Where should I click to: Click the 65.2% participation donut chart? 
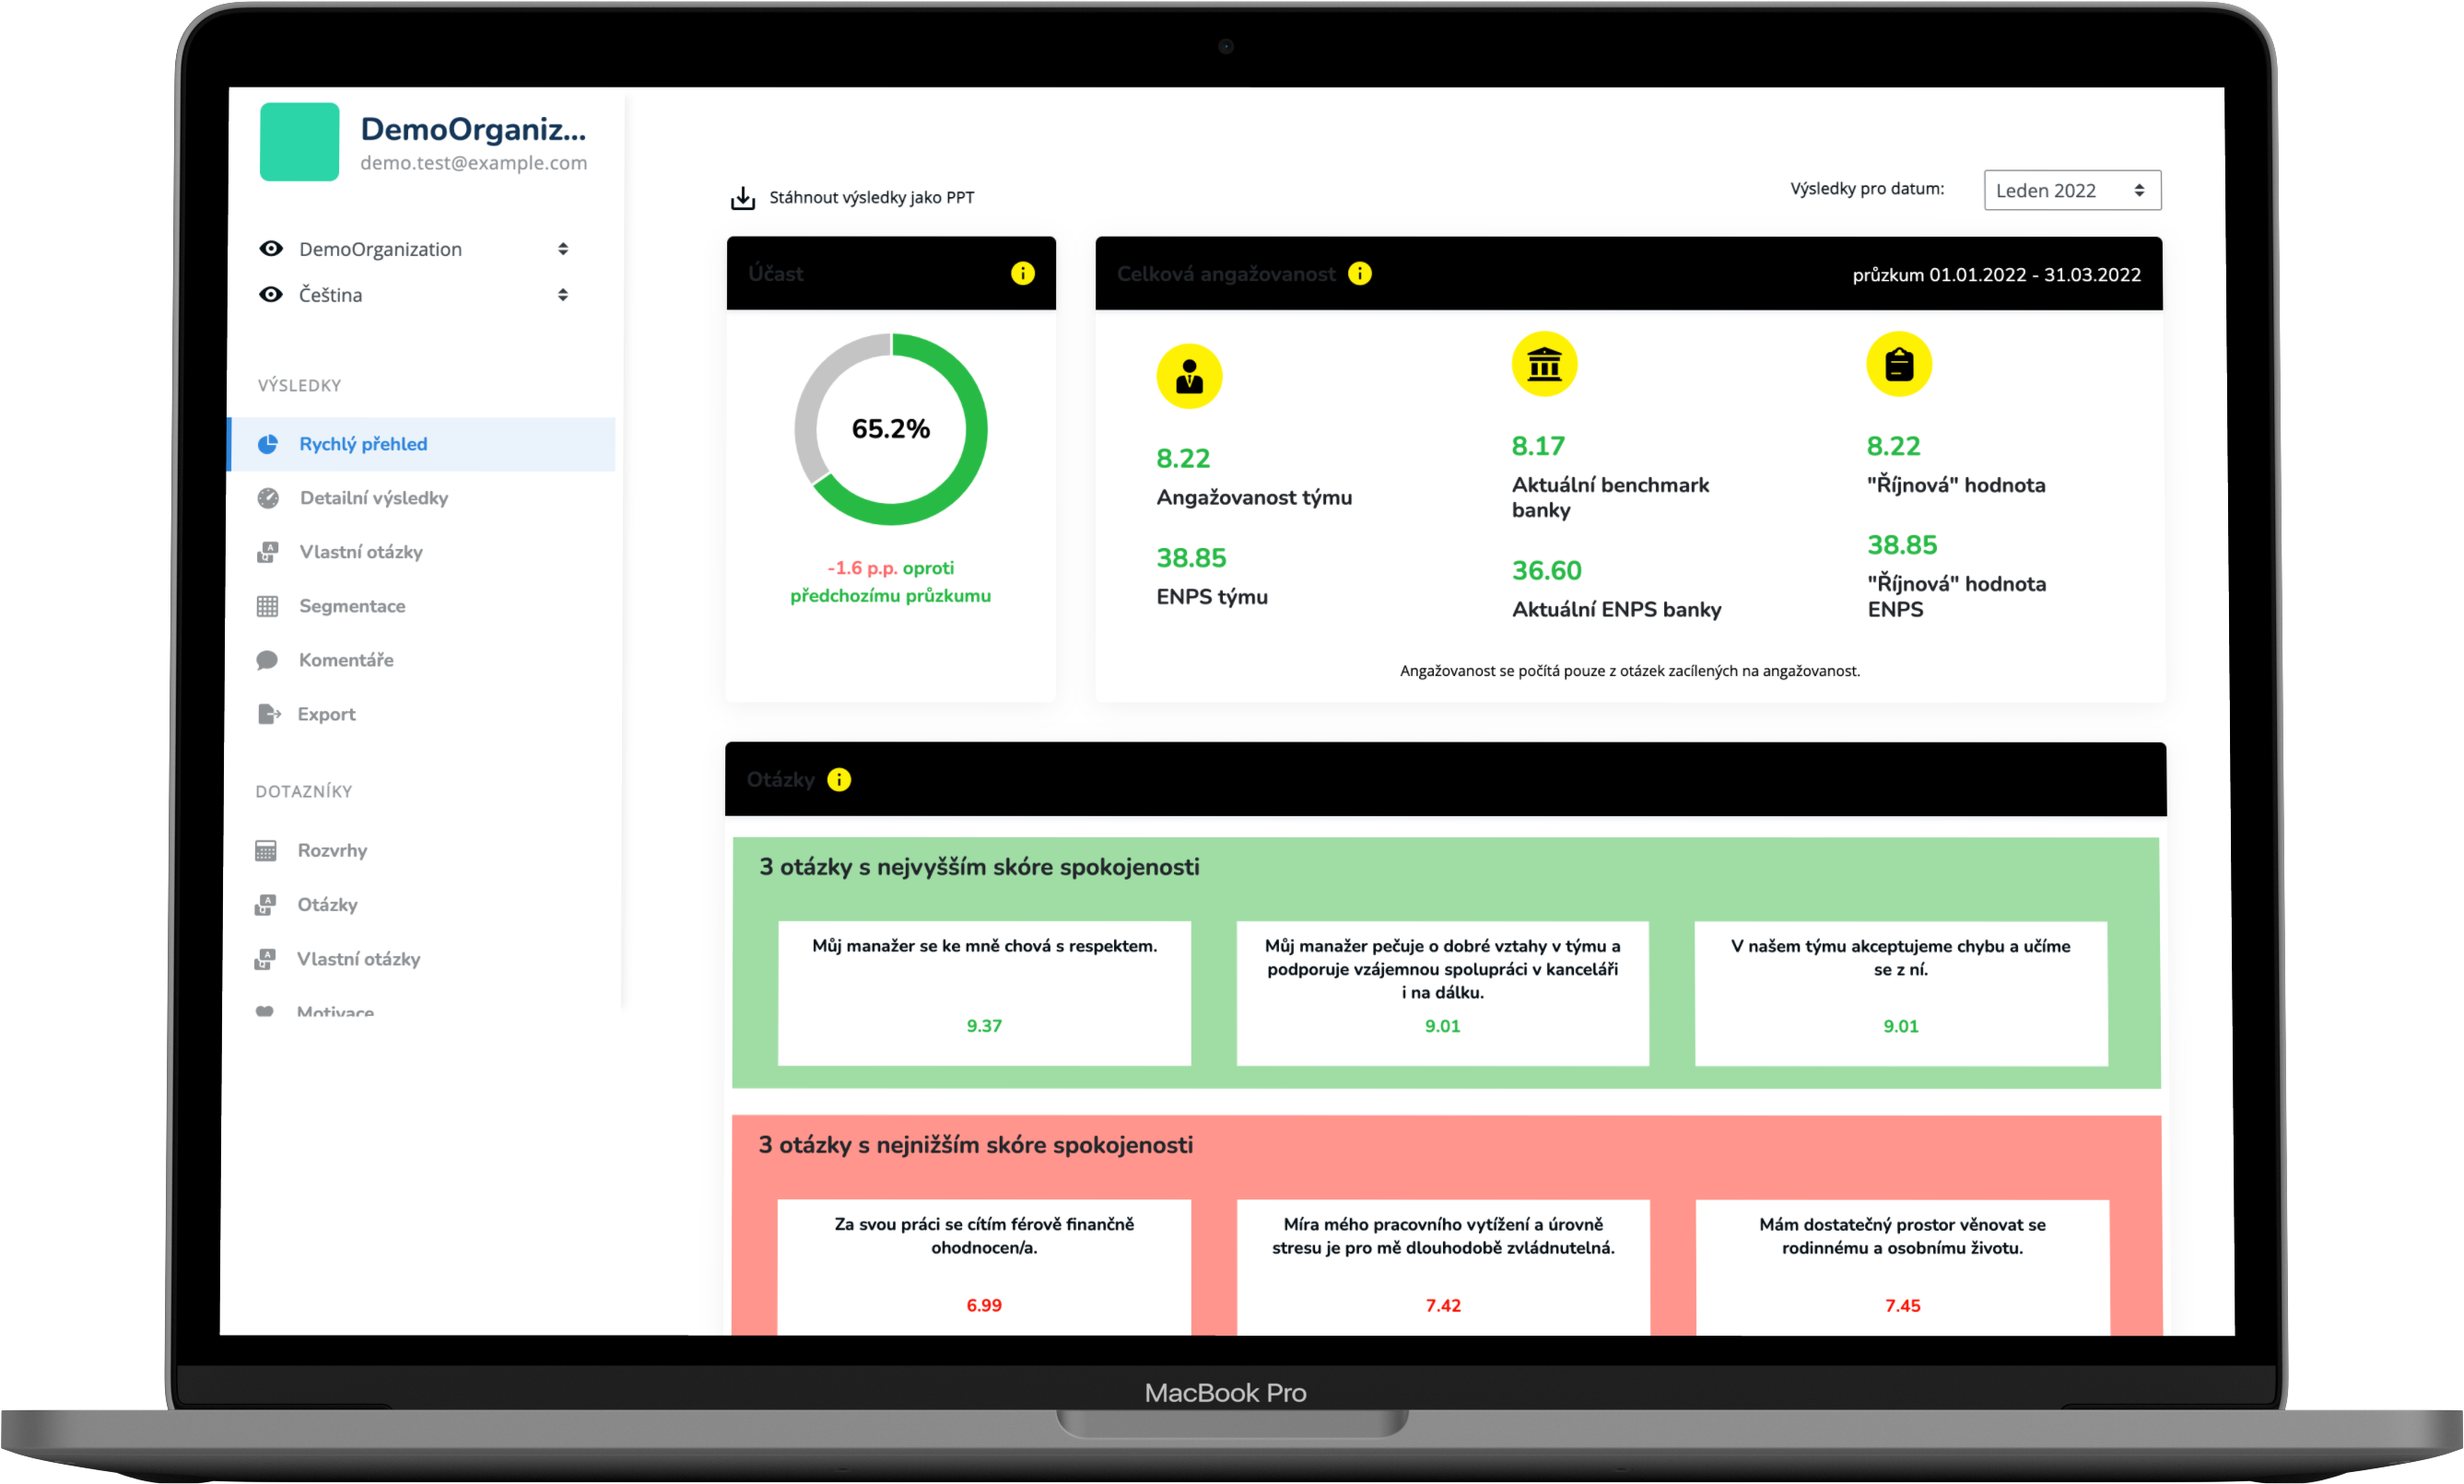[890, 429]
